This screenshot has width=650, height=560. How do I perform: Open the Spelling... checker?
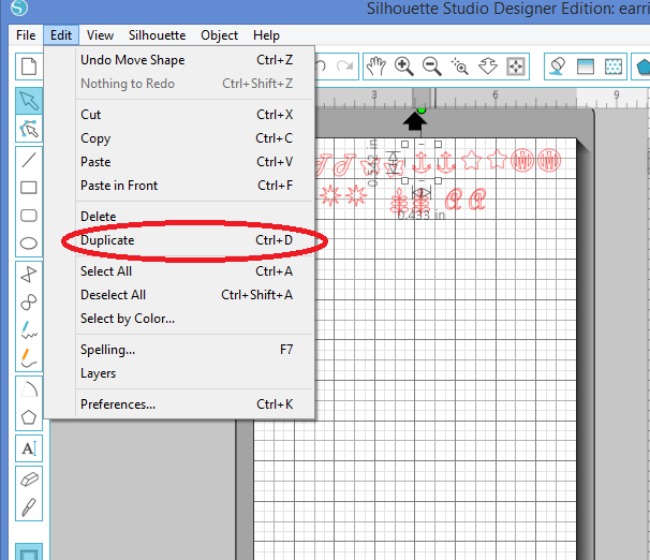click(x=187, y=349)
